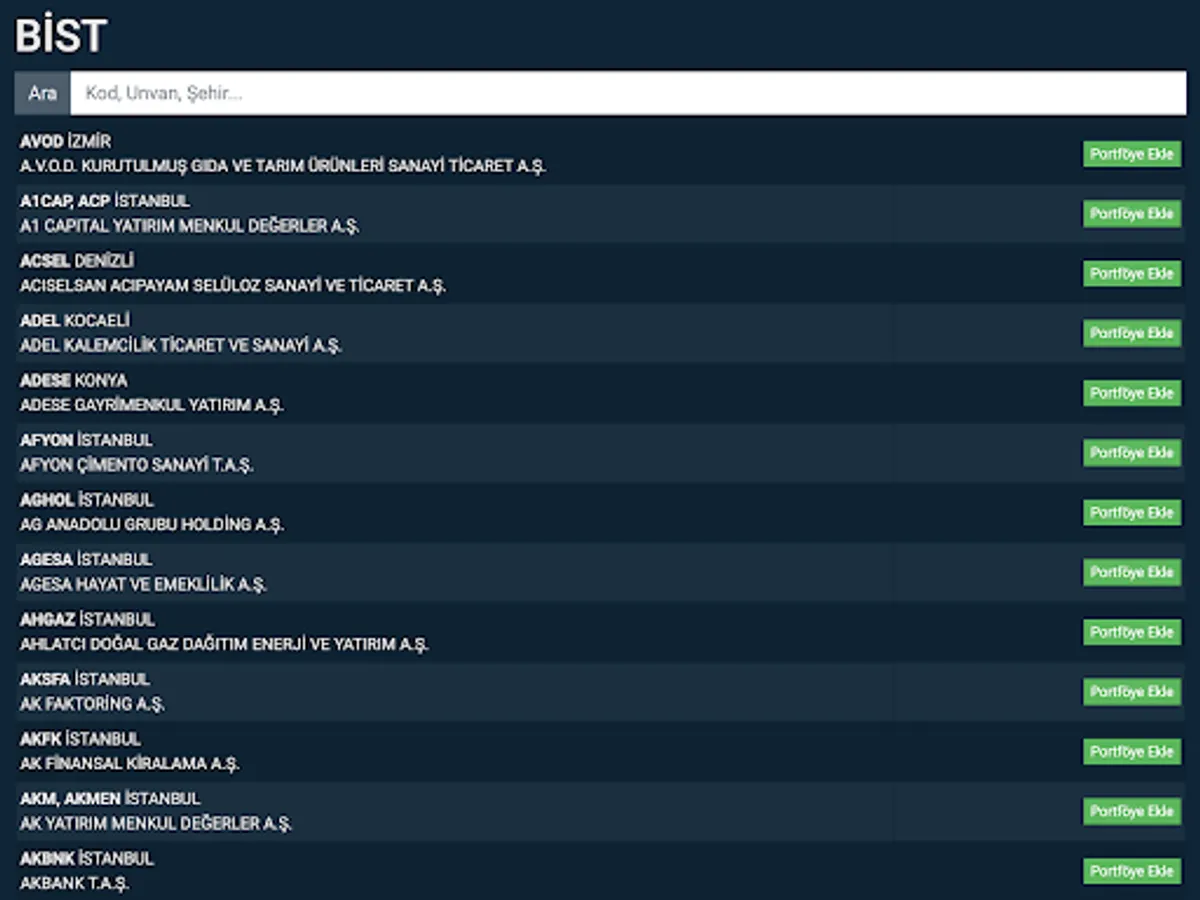Viewport: 1200px width, 900px height.
Task: Add AKFK to portfolio
Action: (1132, 752)
